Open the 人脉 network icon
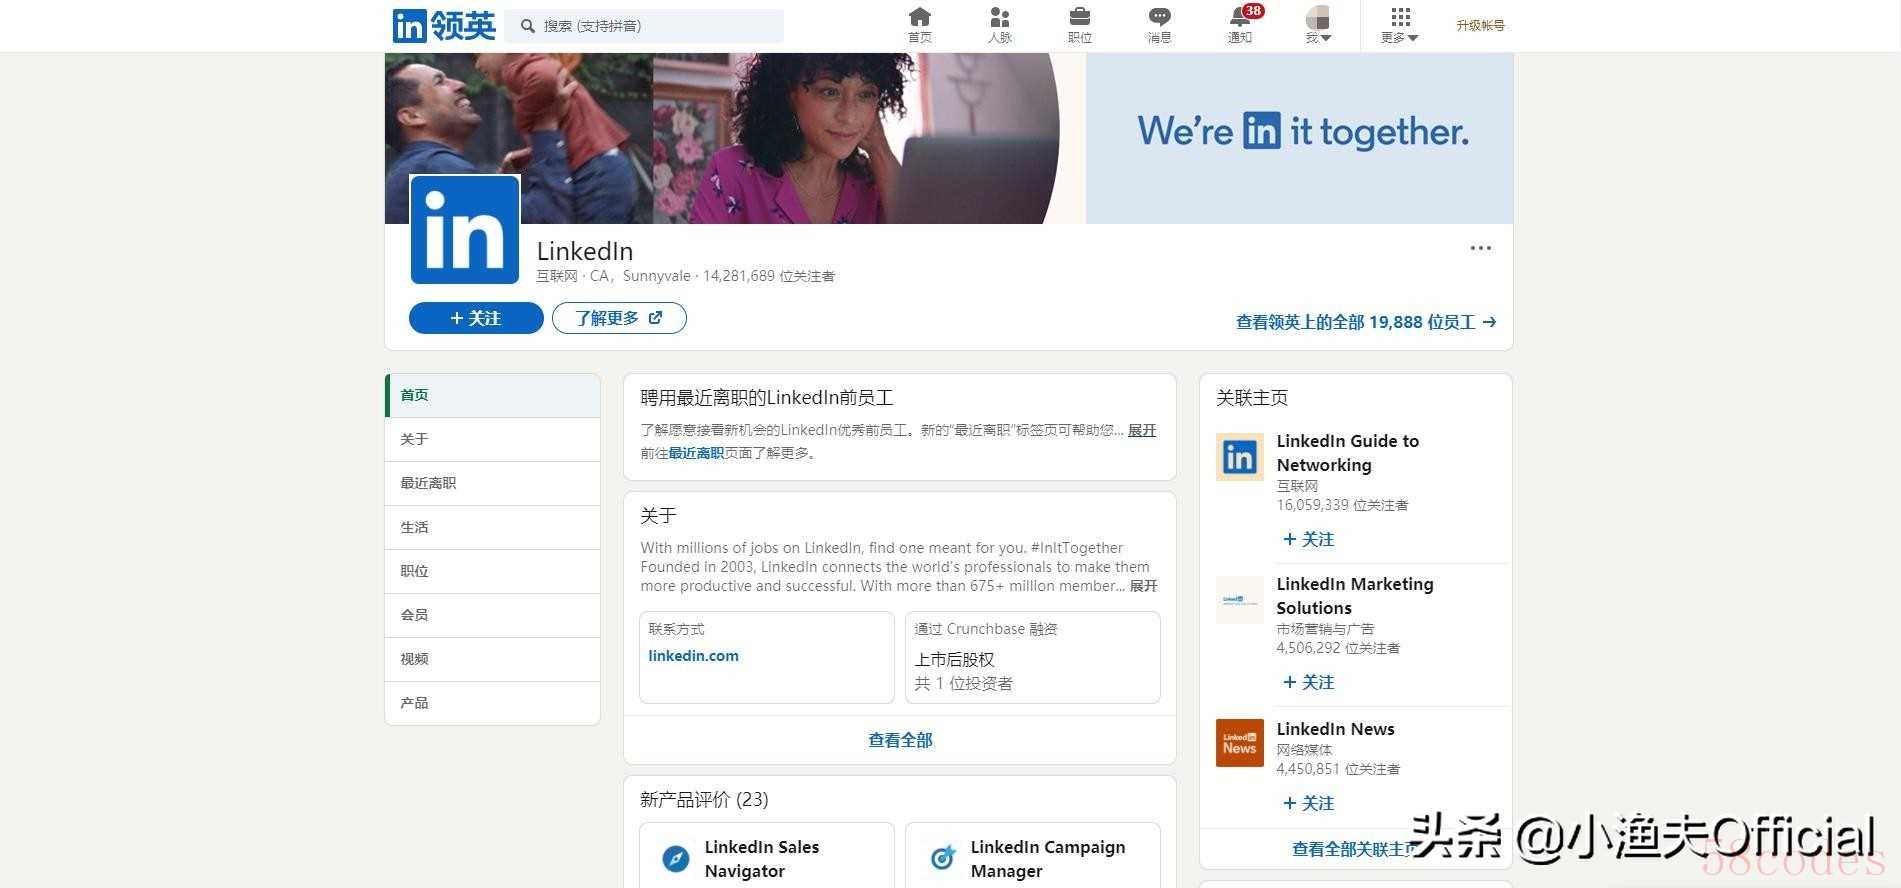 999,25
